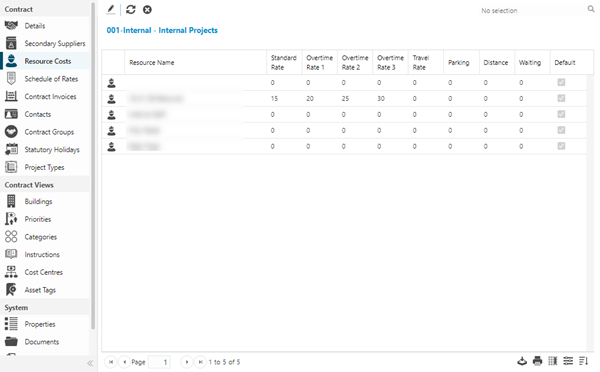Viewport: 600px width, 372px height.
Task: Collapse the sidebar with double chevron
Action: pos(90,363)
